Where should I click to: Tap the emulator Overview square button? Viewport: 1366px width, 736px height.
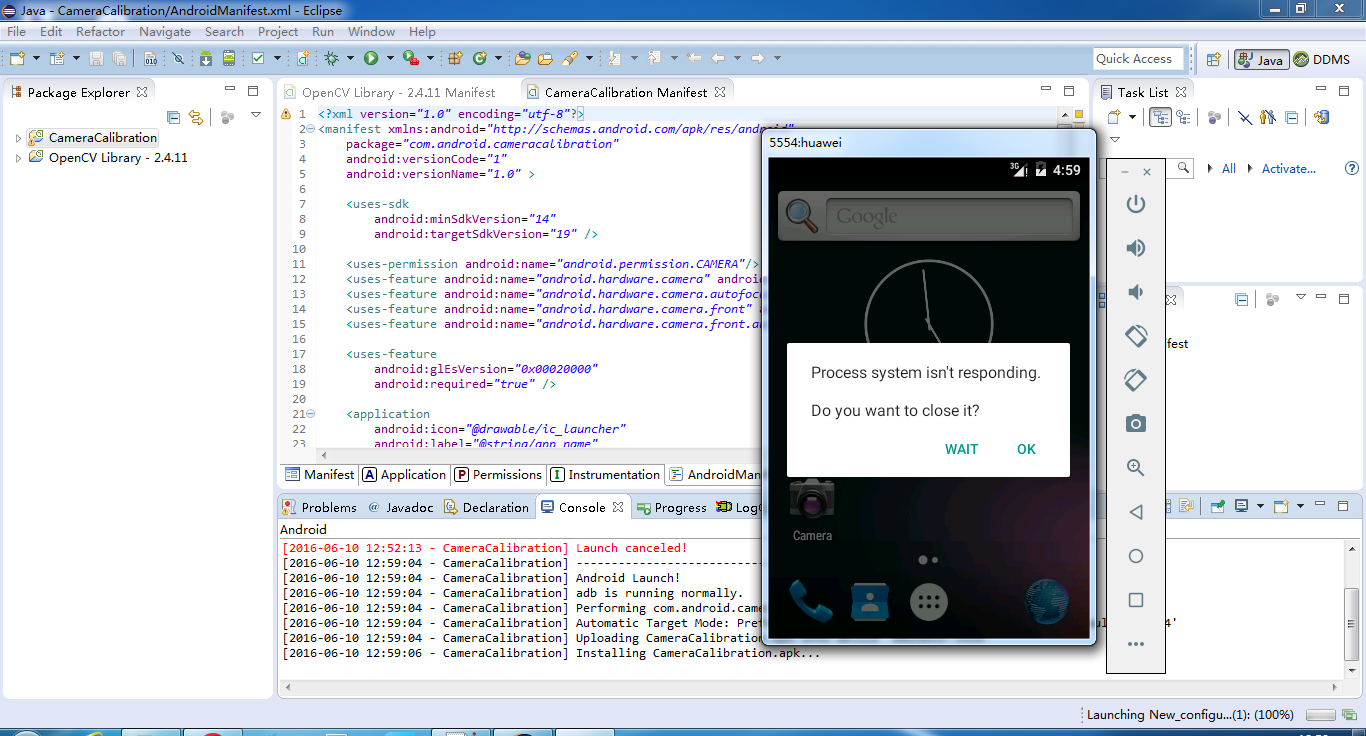1135,600
